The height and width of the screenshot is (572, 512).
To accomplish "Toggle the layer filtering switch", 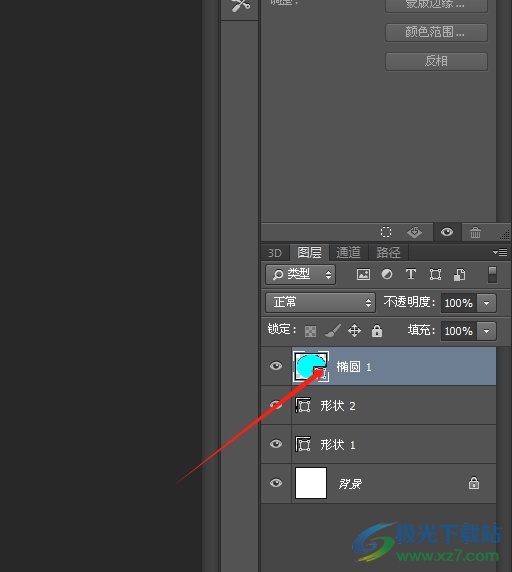I will point(492,274).
